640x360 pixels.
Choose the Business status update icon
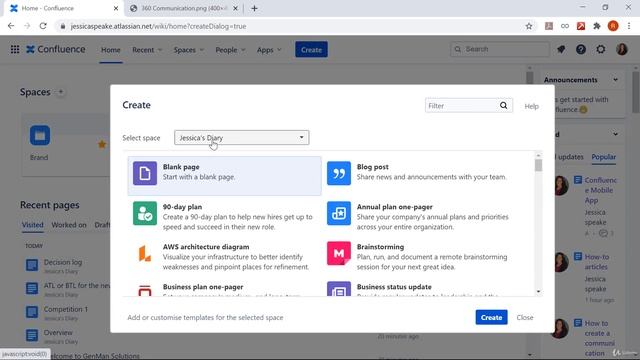click(x=339, y=289)
